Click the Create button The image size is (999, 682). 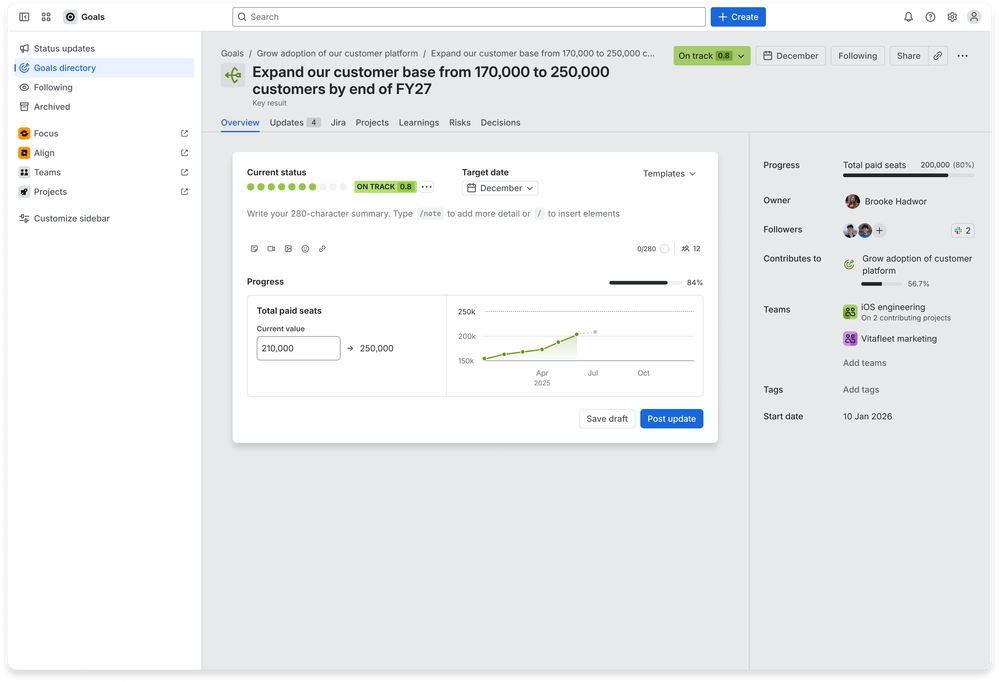[738, 17]
